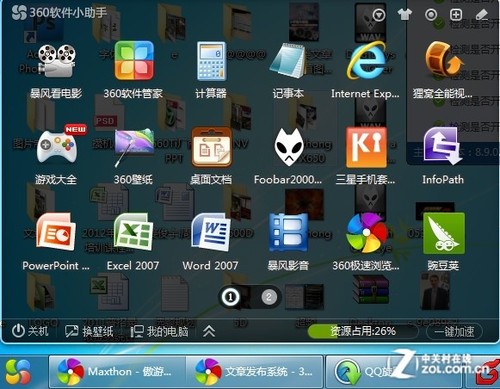
Task: Switch to Maxthon 傲游 taskbar window
Action: pyautogui.click(x=117, y=372)
